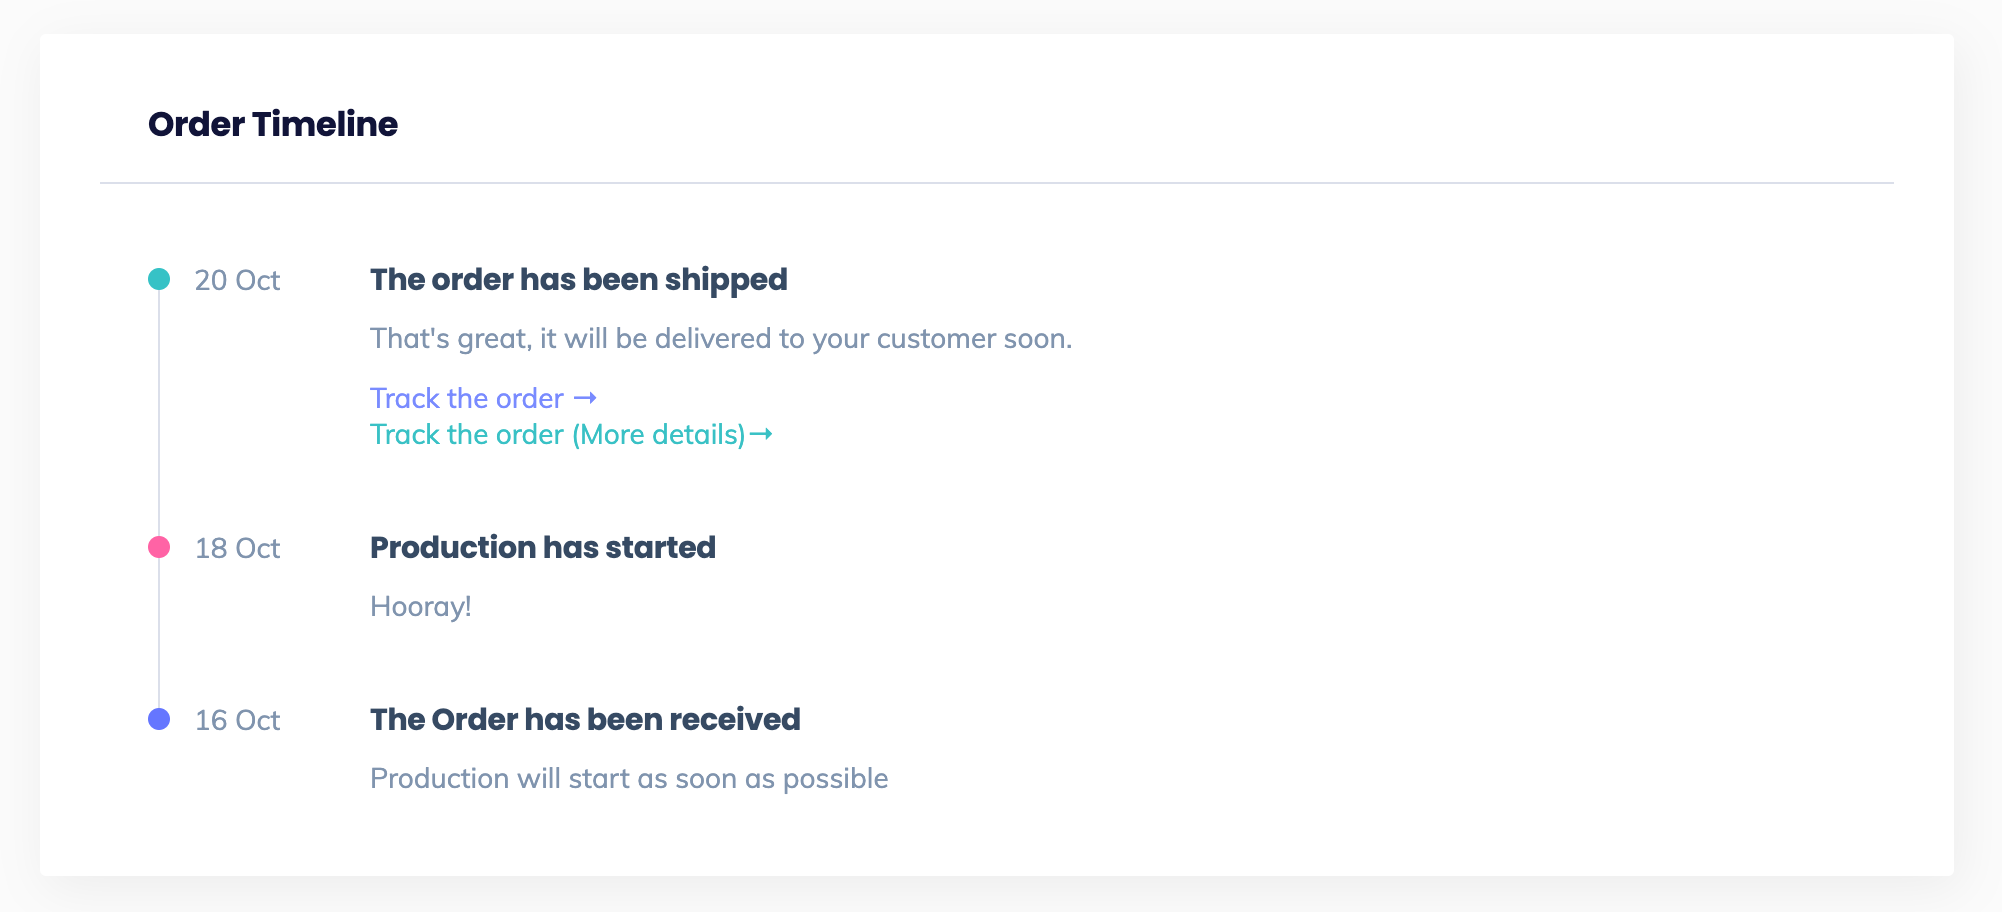Viewport: 2002px width, 912px height.
Task: Open "Track the order (More details)" link
Action: click(x=557, y=435)
